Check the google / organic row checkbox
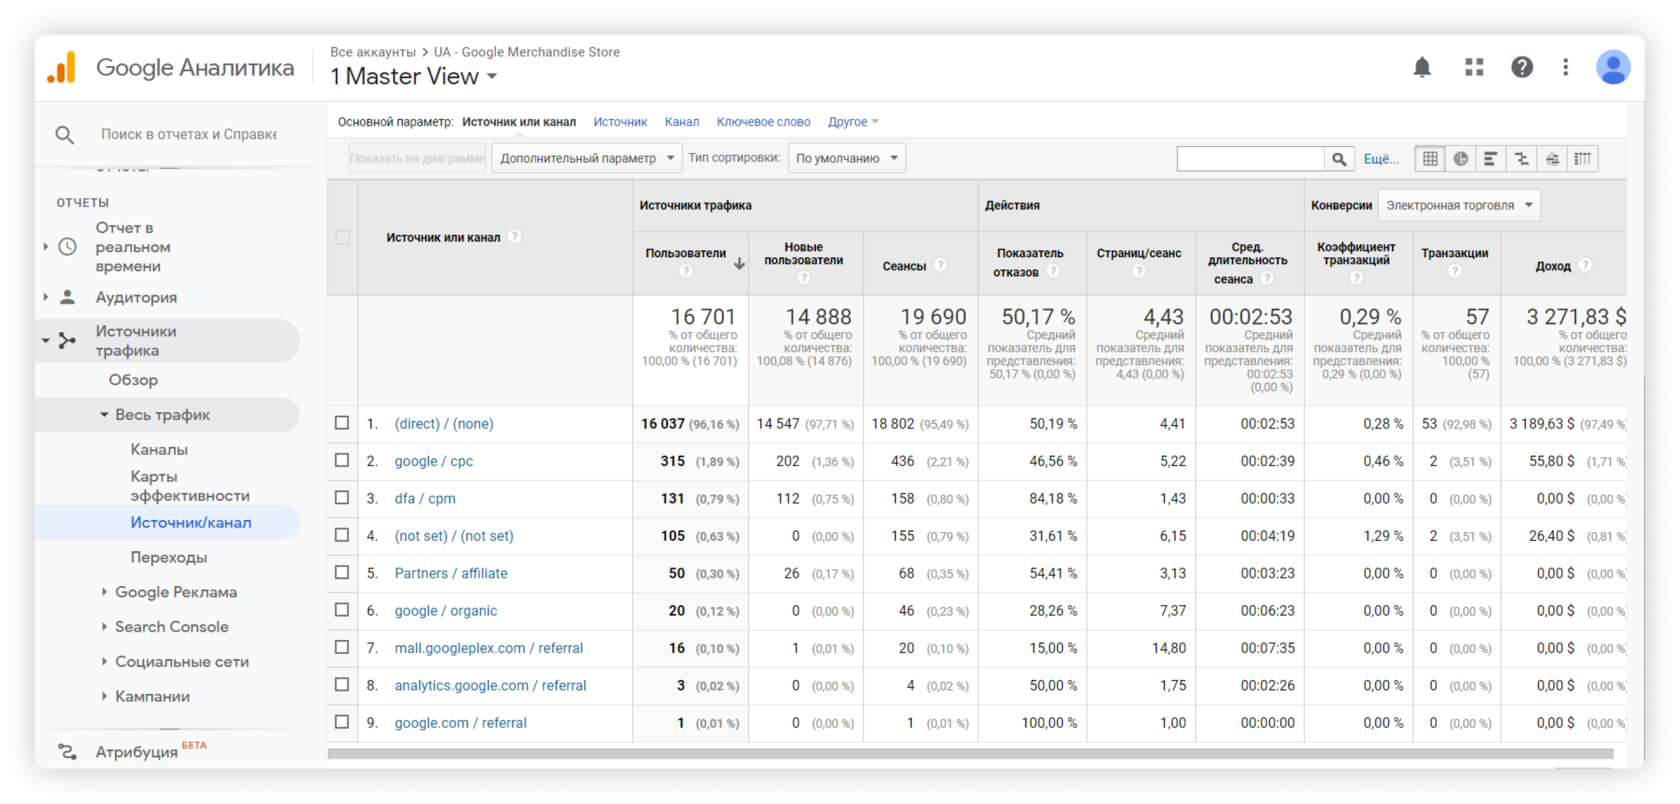1680x804 pixels. [x=342, y=610]
